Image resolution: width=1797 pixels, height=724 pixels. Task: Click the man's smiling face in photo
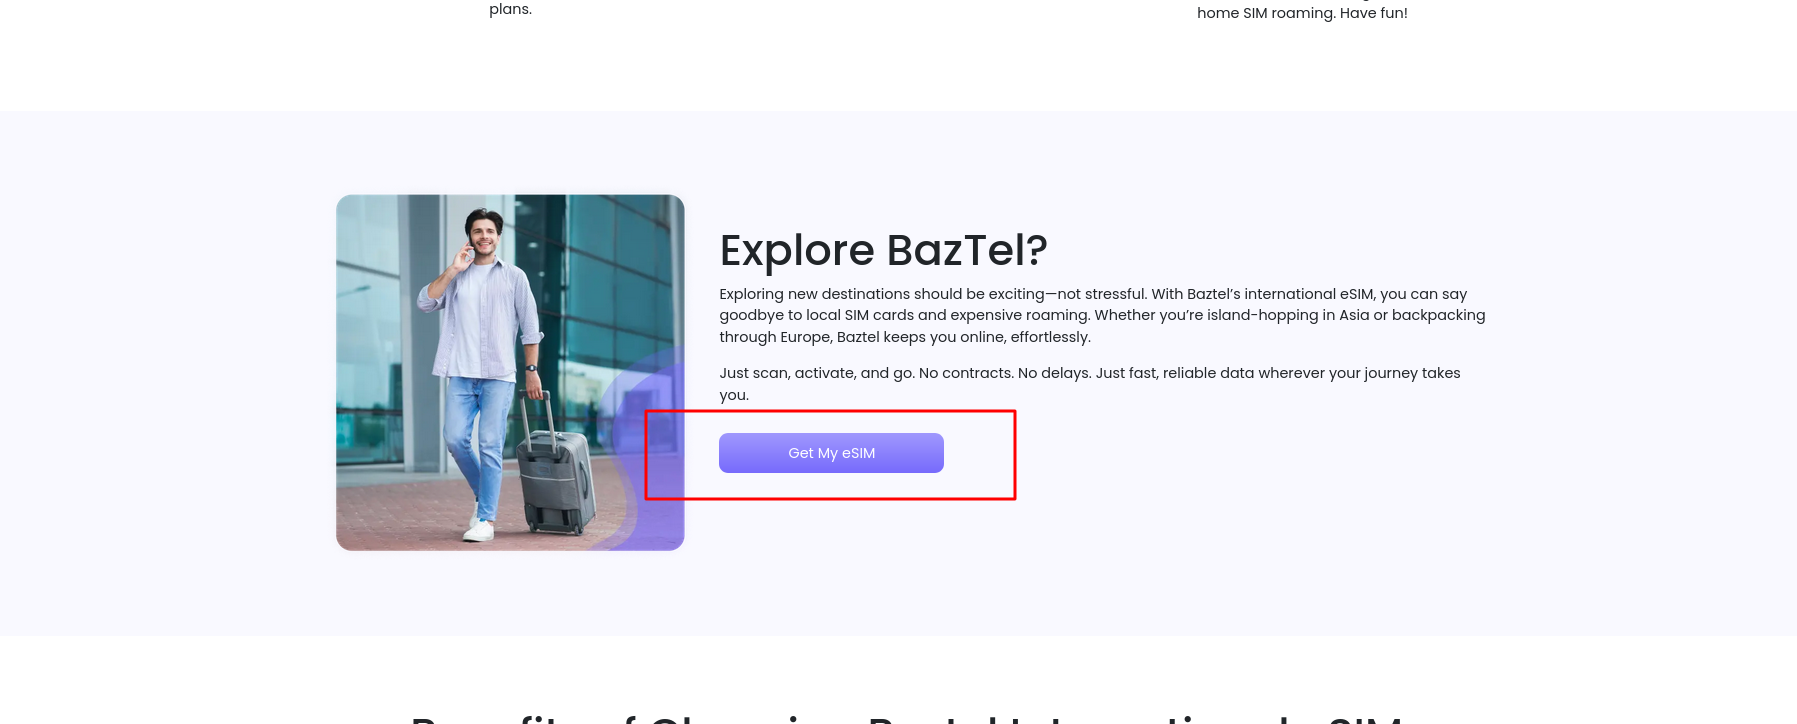484,236
